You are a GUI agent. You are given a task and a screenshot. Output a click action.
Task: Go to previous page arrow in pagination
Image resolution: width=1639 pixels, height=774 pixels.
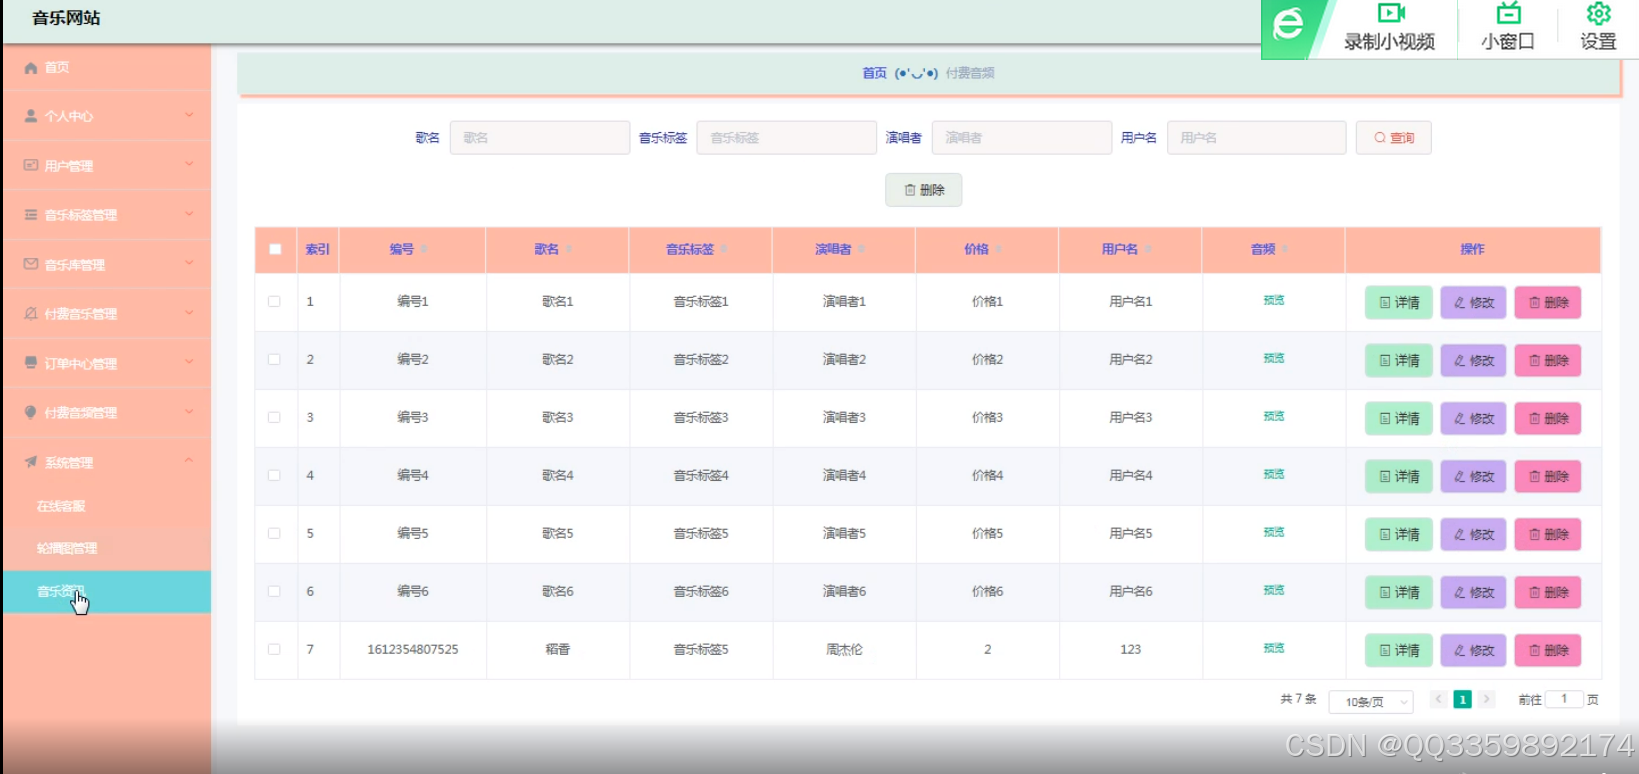pos(1438,699)
